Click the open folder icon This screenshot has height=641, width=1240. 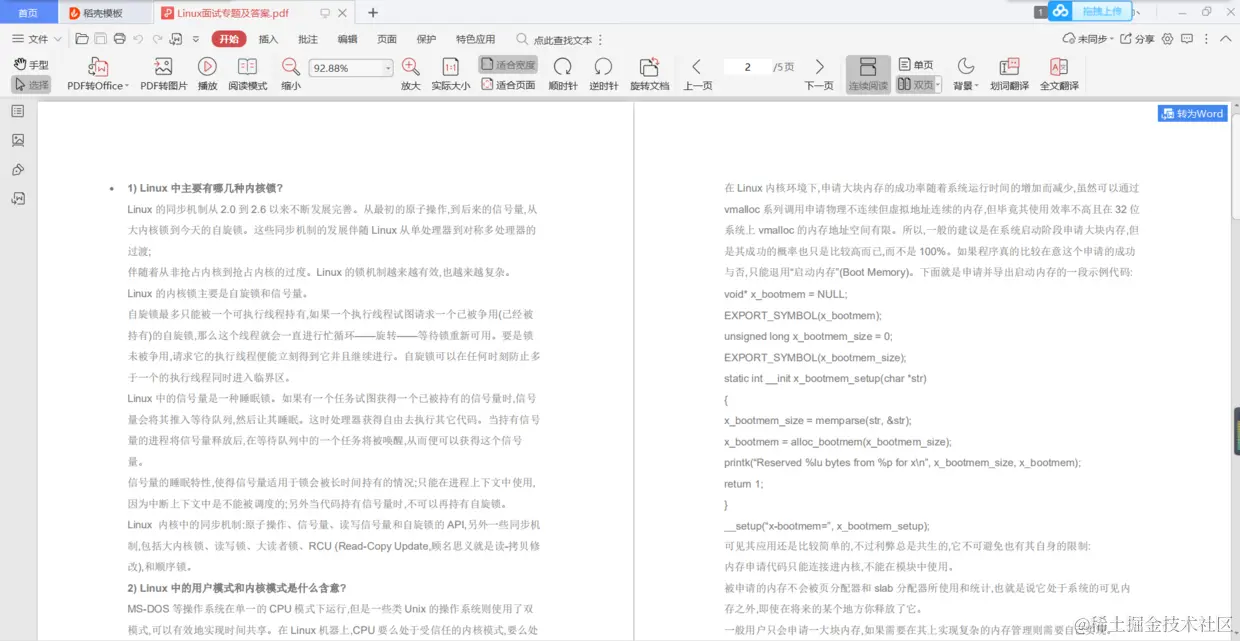click(82, 39)
